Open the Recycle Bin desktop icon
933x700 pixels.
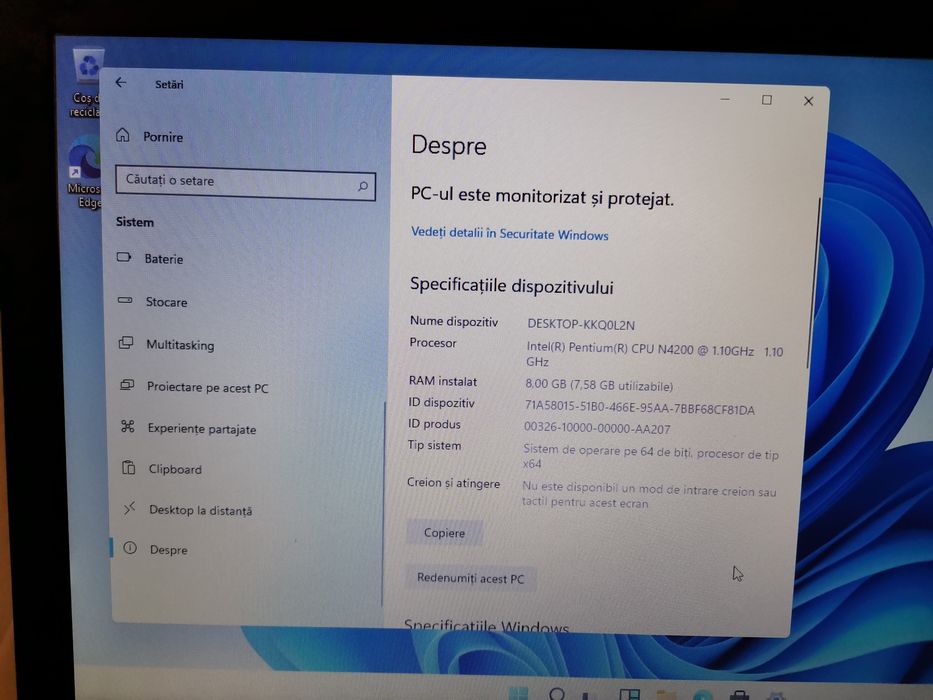pyautogui.click(x=86, y=83)
